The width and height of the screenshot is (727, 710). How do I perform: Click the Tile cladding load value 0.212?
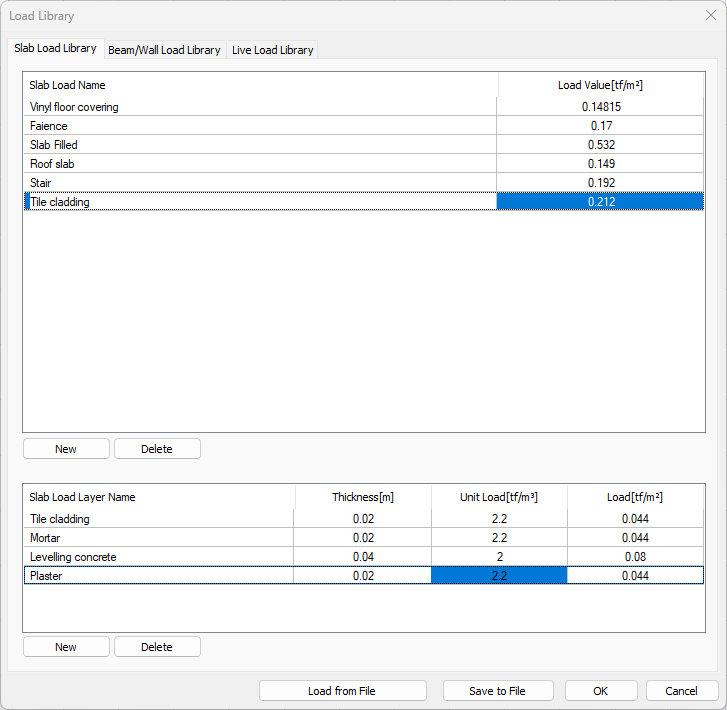600,202
